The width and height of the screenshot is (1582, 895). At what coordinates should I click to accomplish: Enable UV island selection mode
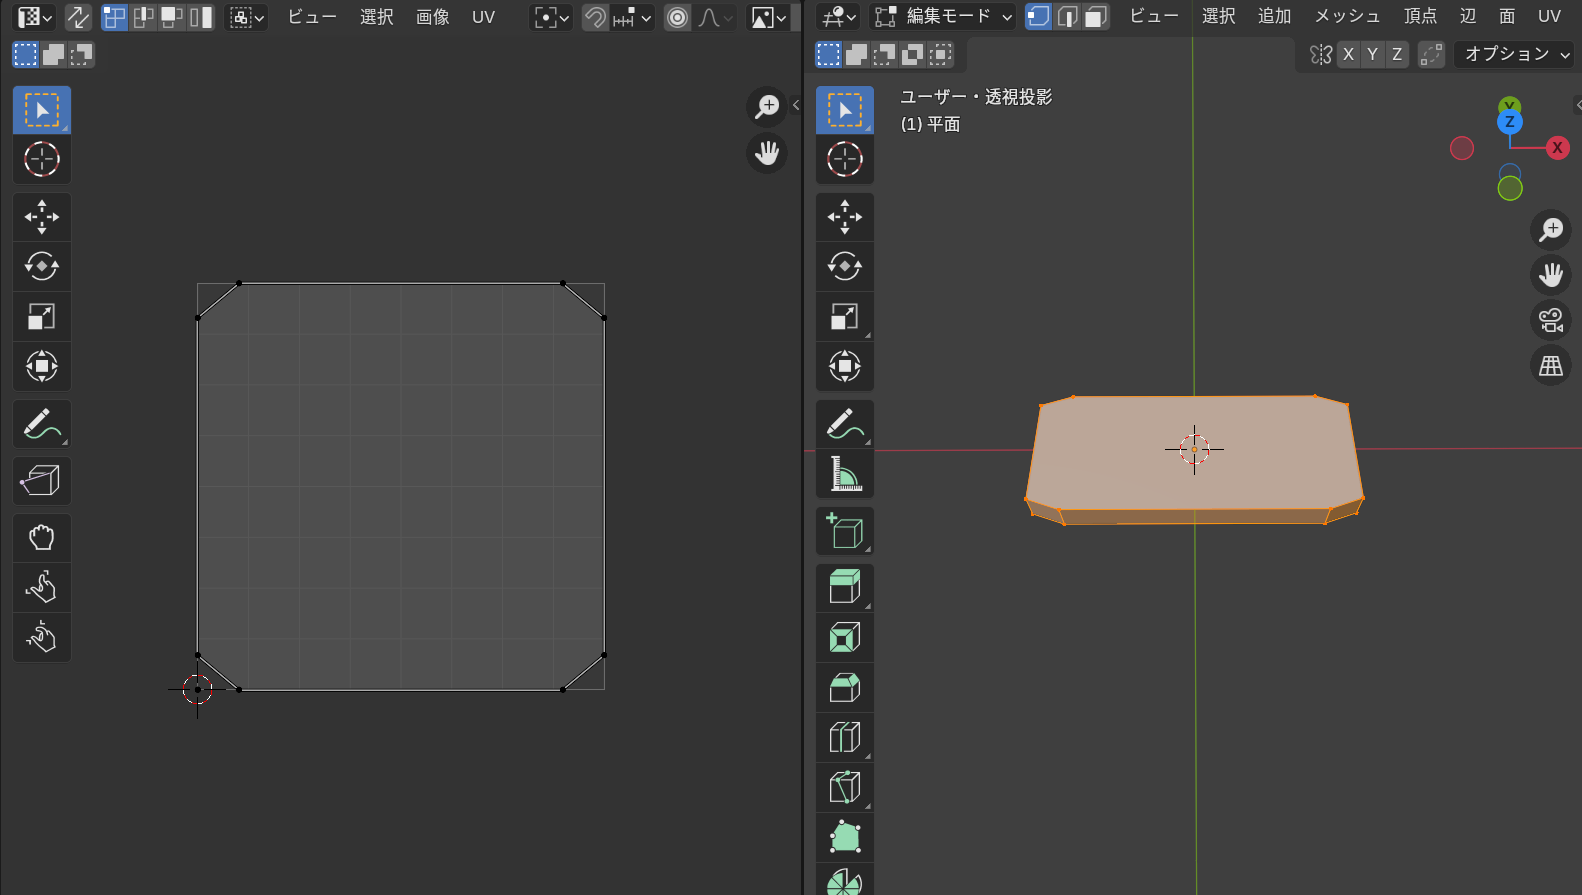[x=201, y=17]
